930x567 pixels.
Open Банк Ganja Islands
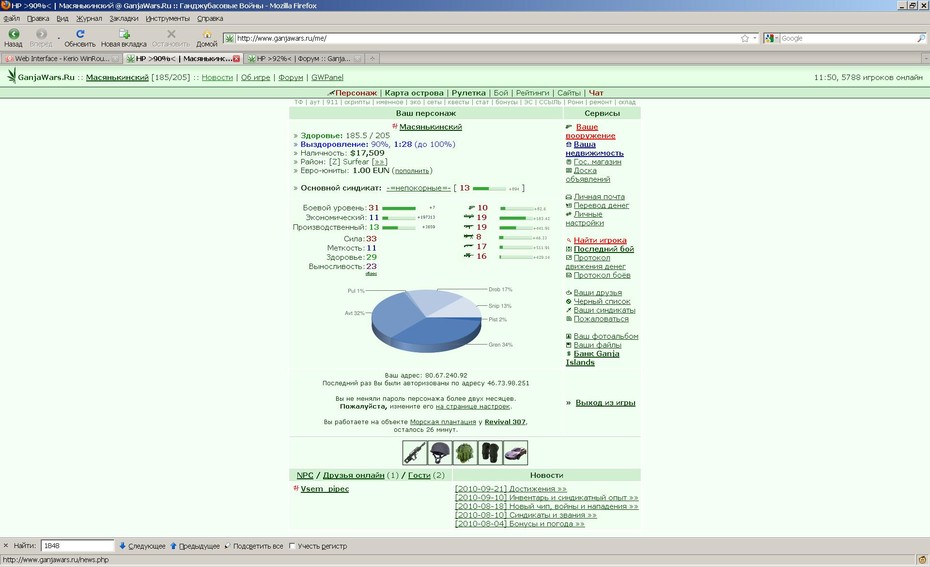(x=593, y=358)
